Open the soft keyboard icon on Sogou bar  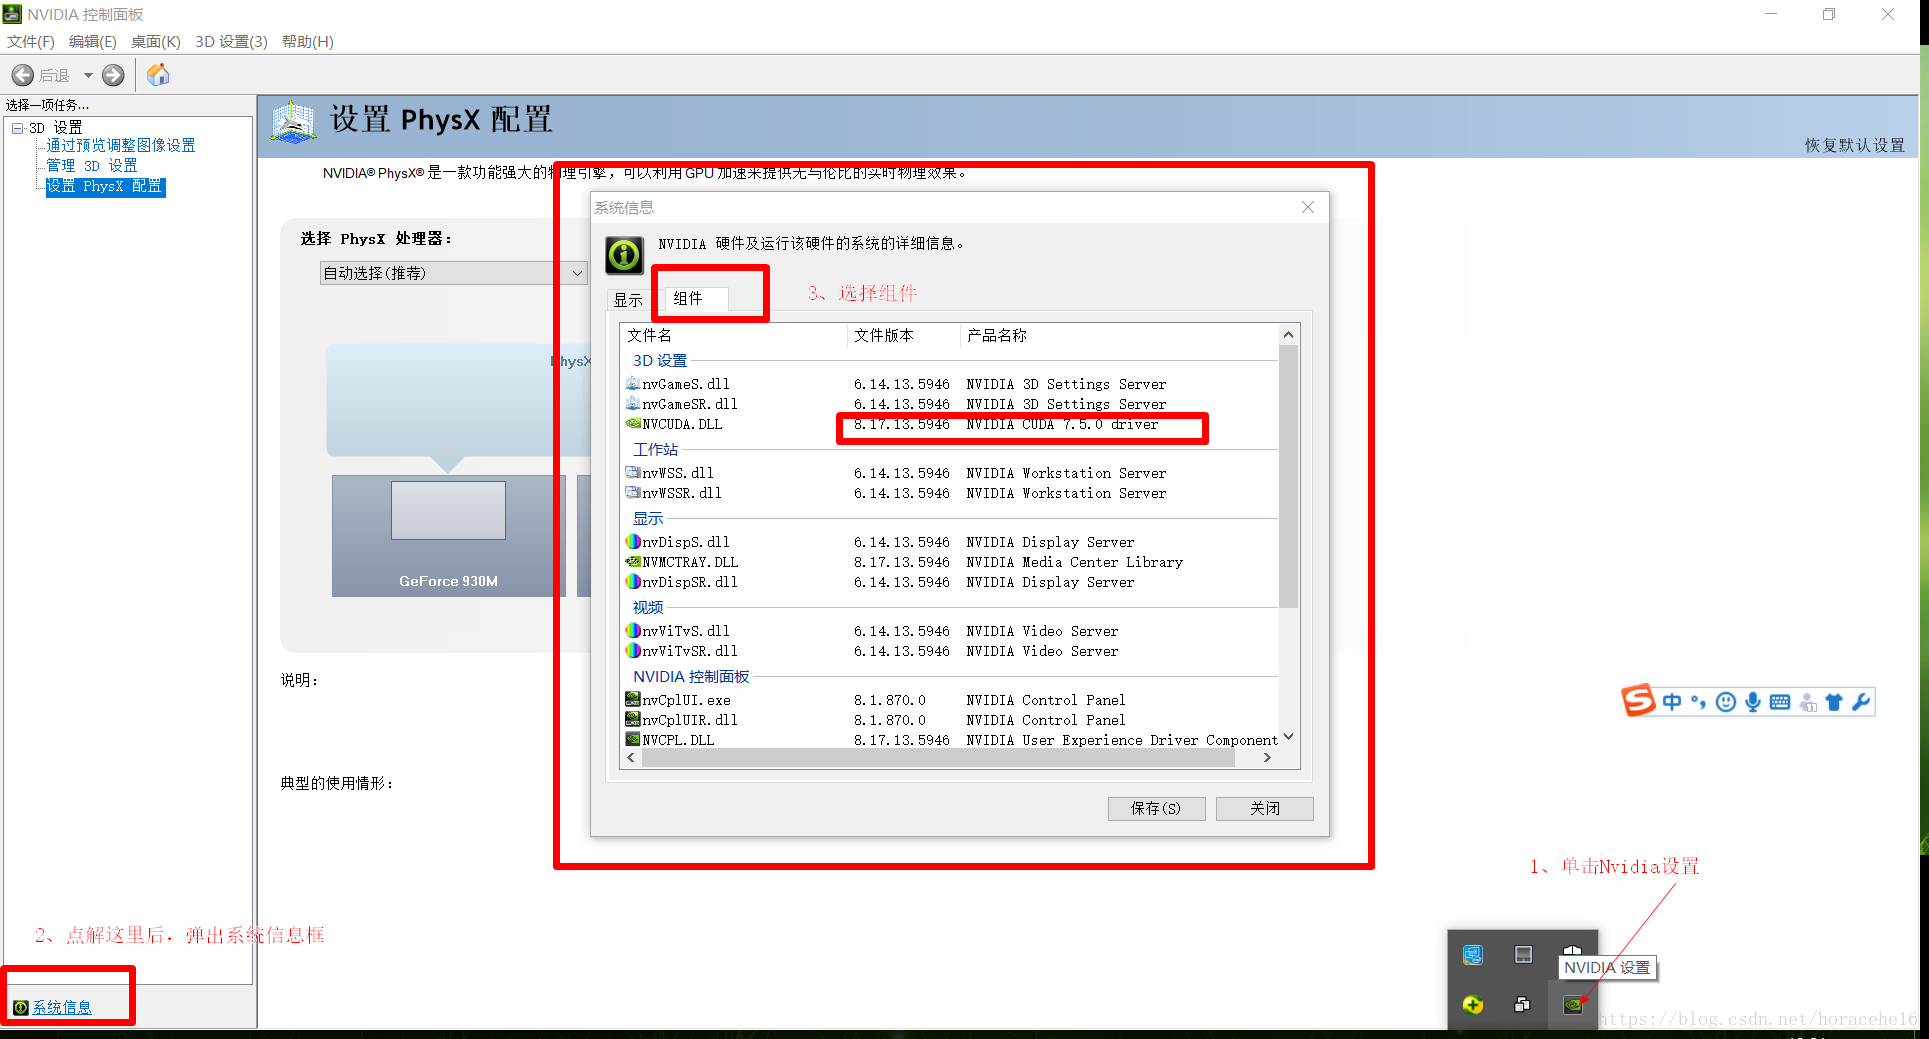pos(1780,702)
